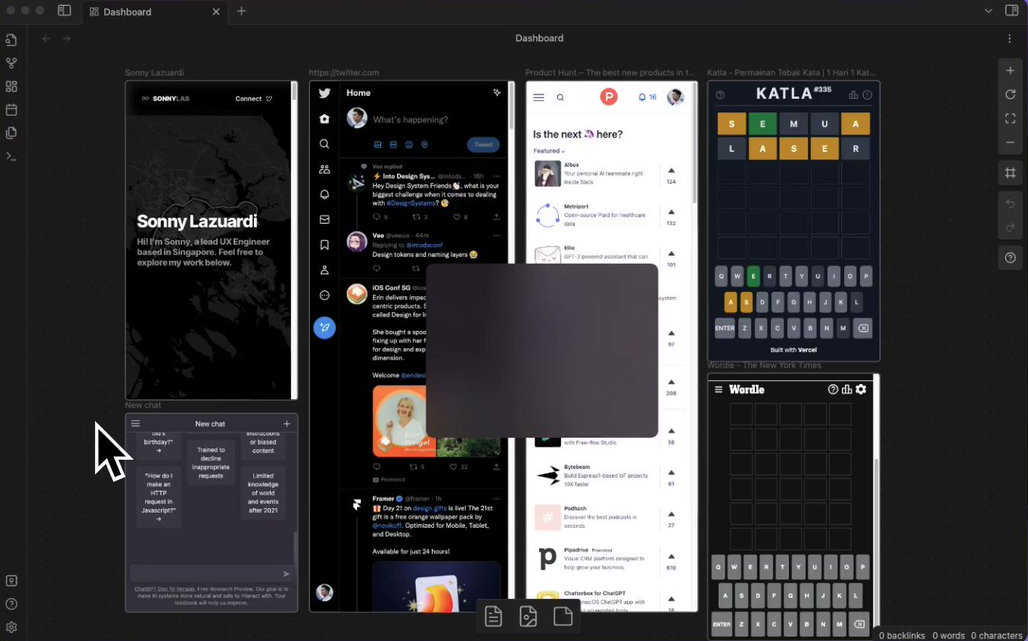1028x641 pixels.
Task: Zoom canvas to fit all cards
Action: click(1010, 119)
